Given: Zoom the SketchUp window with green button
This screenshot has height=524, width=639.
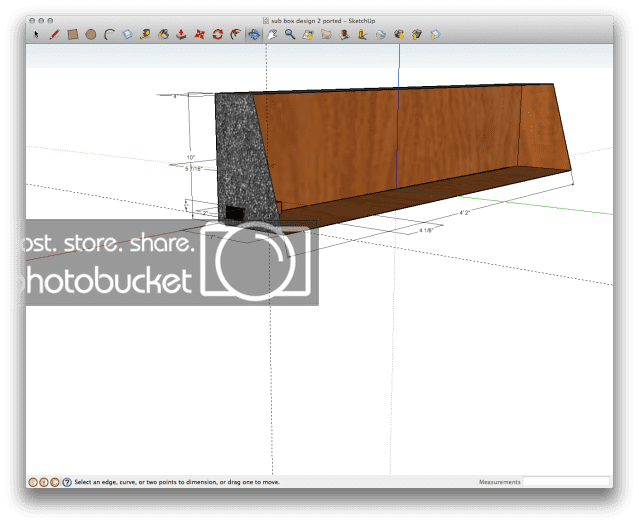Looking at the screenshot, I should point(50,21).
